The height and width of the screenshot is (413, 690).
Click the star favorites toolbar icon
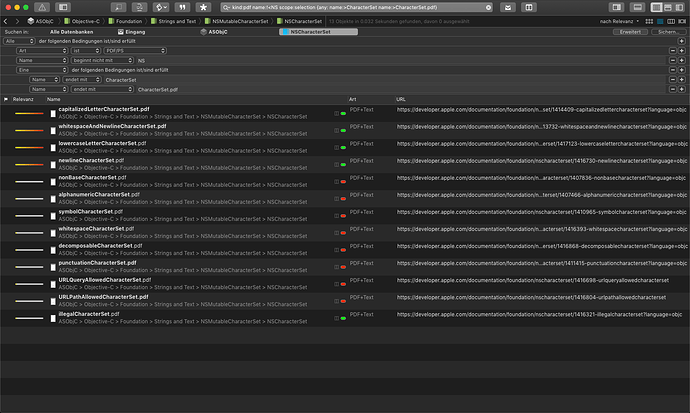coord(203,7)
